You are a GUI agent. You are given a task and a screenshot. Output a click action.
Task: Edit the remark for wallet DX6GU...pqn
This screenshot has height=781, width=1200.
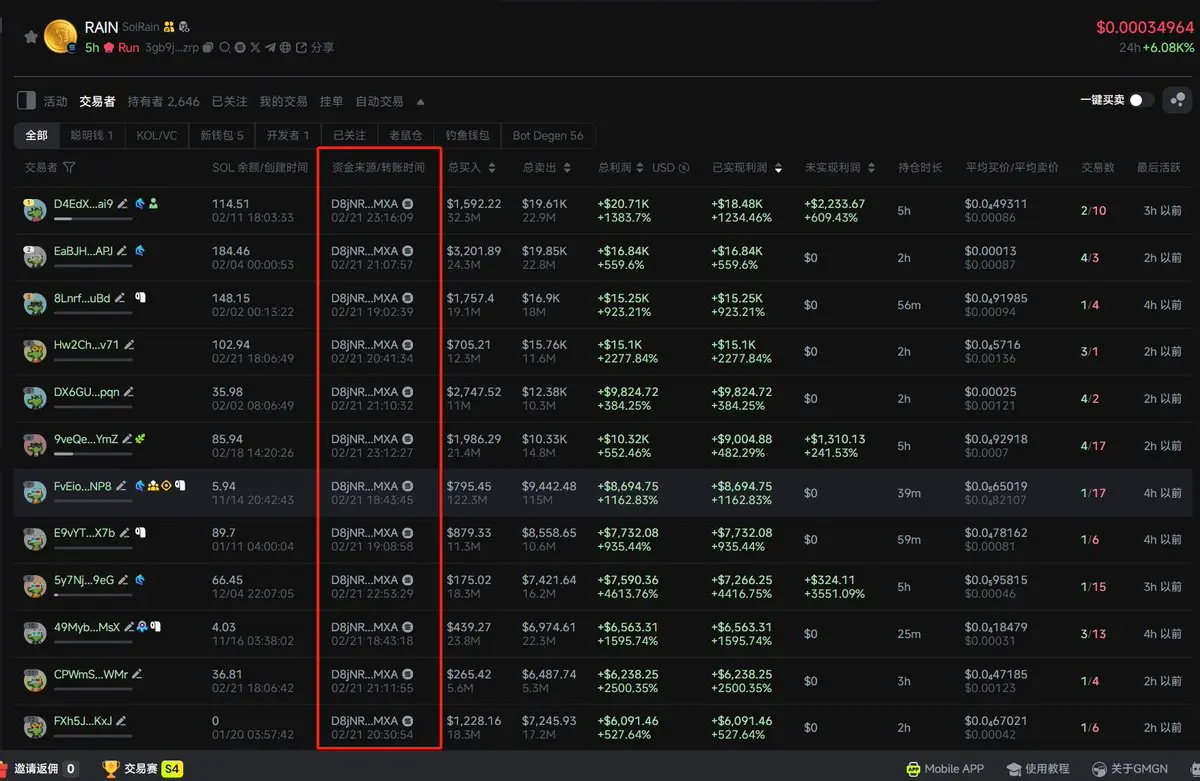[129, 392]
